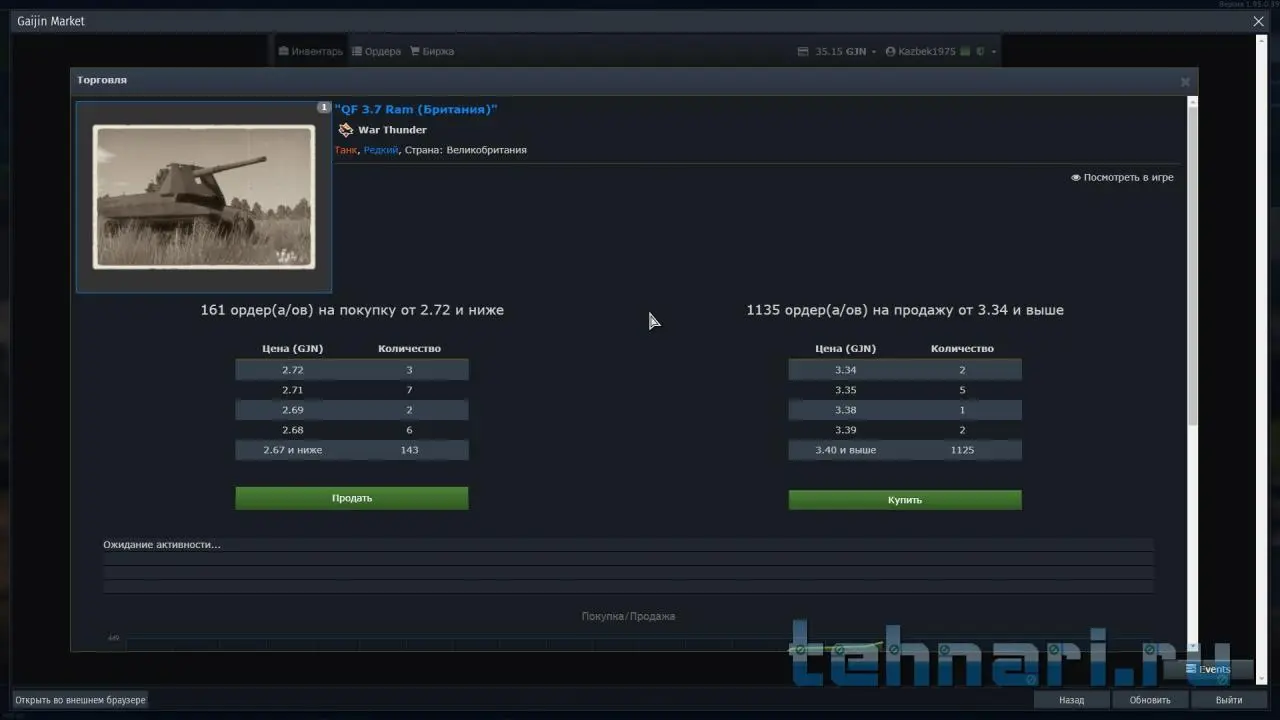This screenshot has width=1280, height=720.
Task: Click the Редкий rarity tag link
Action: point(381,150)
